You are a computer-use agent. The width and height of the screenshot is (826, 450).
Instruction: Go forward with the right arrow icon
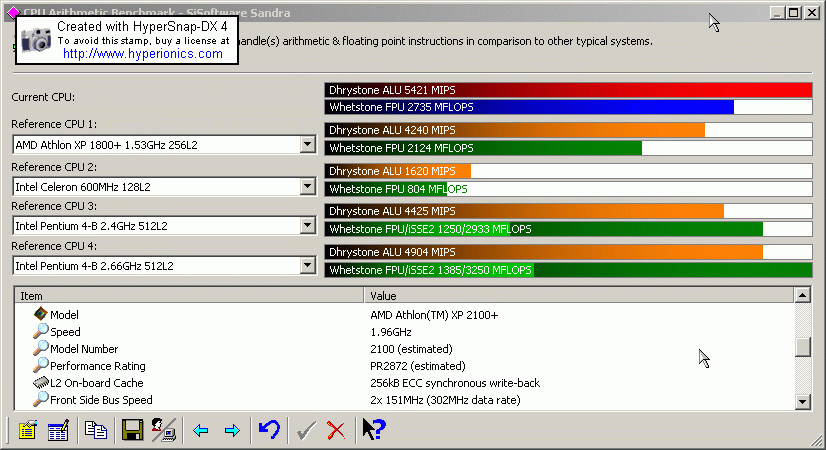(232, 431)
